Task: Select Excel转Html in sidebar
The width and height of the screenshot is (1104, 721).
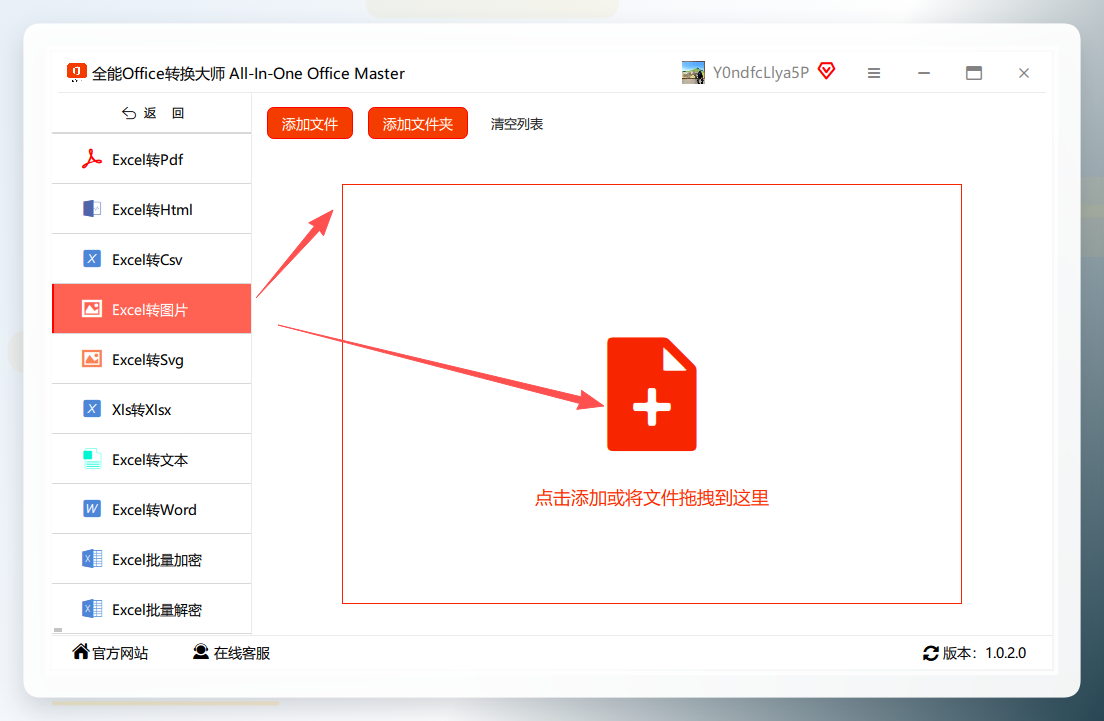Action: click(x=151, y=209)
